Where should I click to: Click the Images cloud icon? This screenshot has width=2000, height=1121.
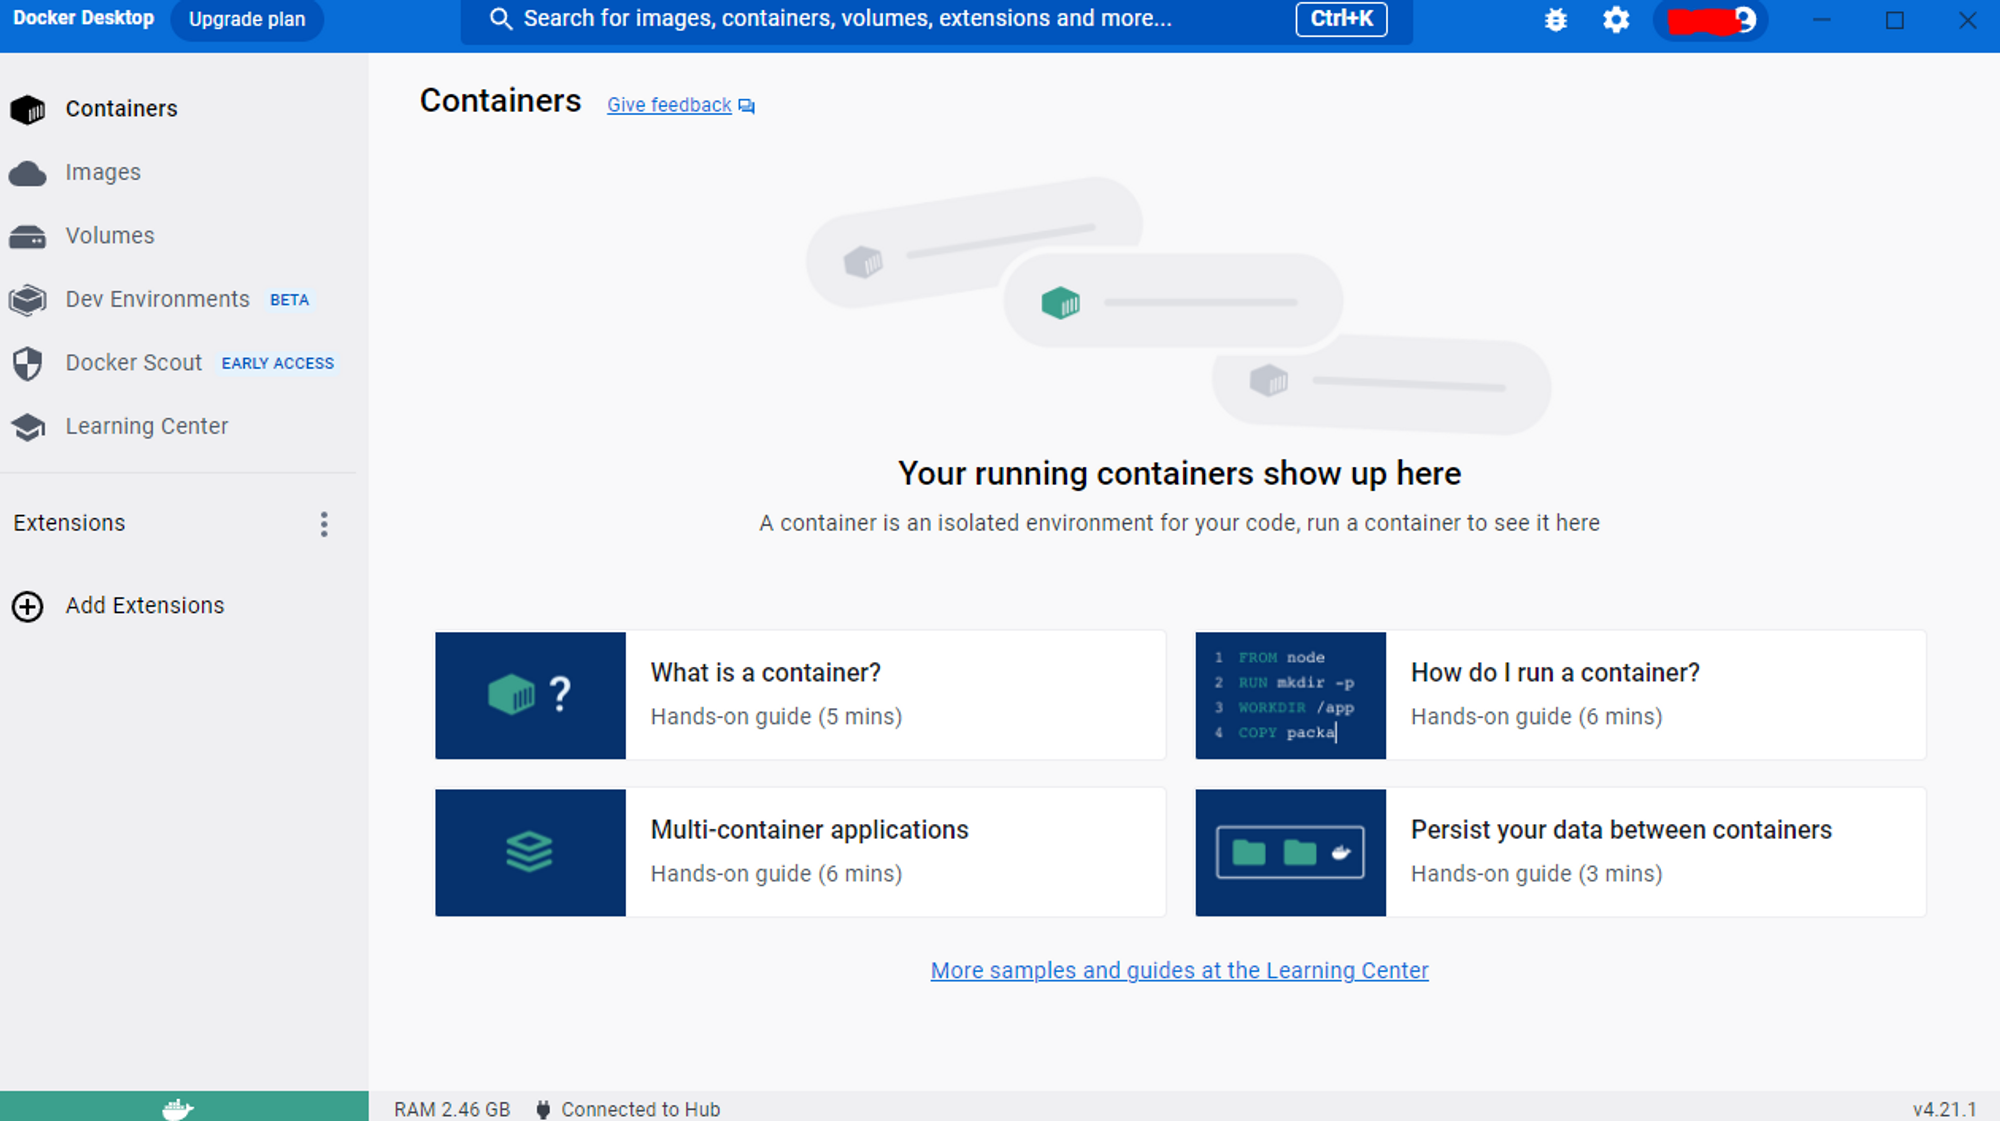point(28,173)
